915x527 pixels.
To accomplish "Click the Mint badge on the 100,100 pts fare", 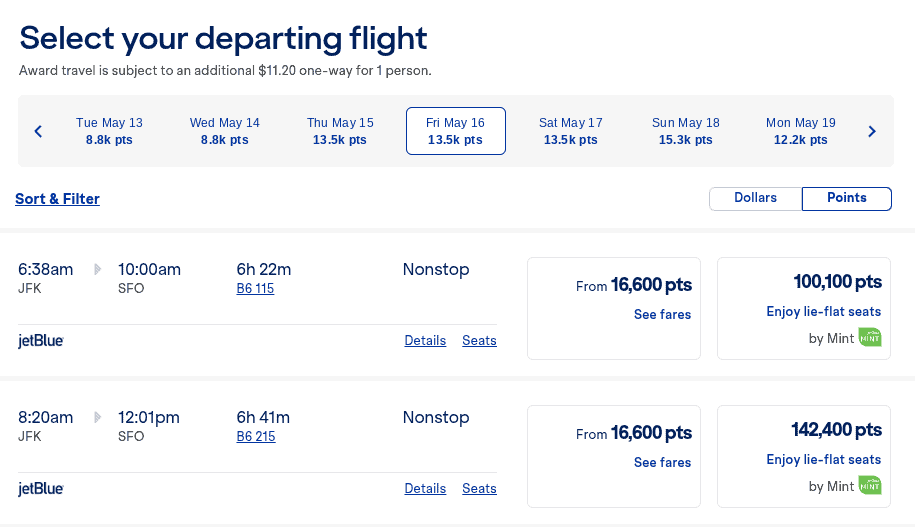I will point(870,338).
